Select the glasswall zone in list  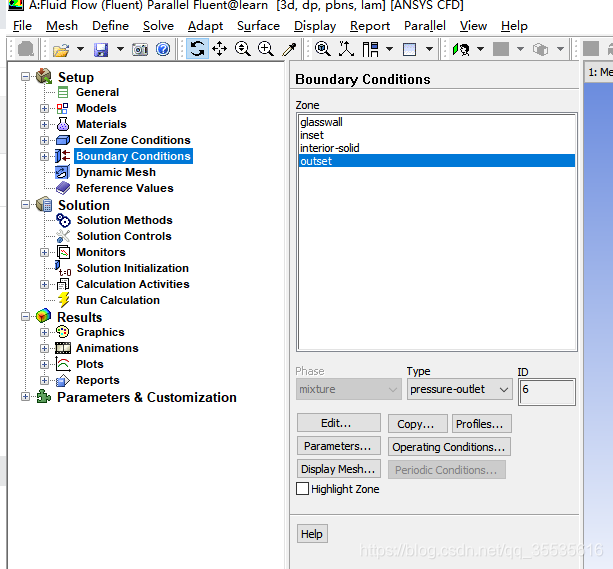437,122
